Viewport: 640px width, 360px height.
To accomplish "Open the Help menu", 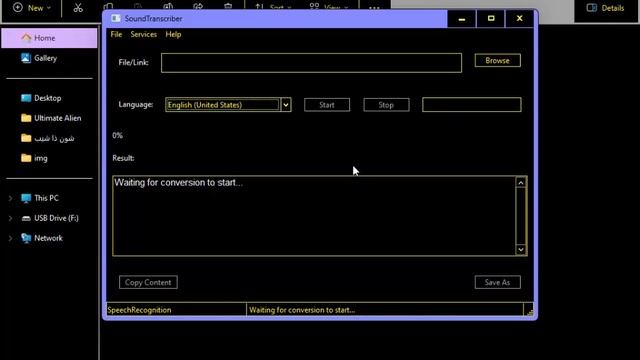I will click(x=173, y=34).
